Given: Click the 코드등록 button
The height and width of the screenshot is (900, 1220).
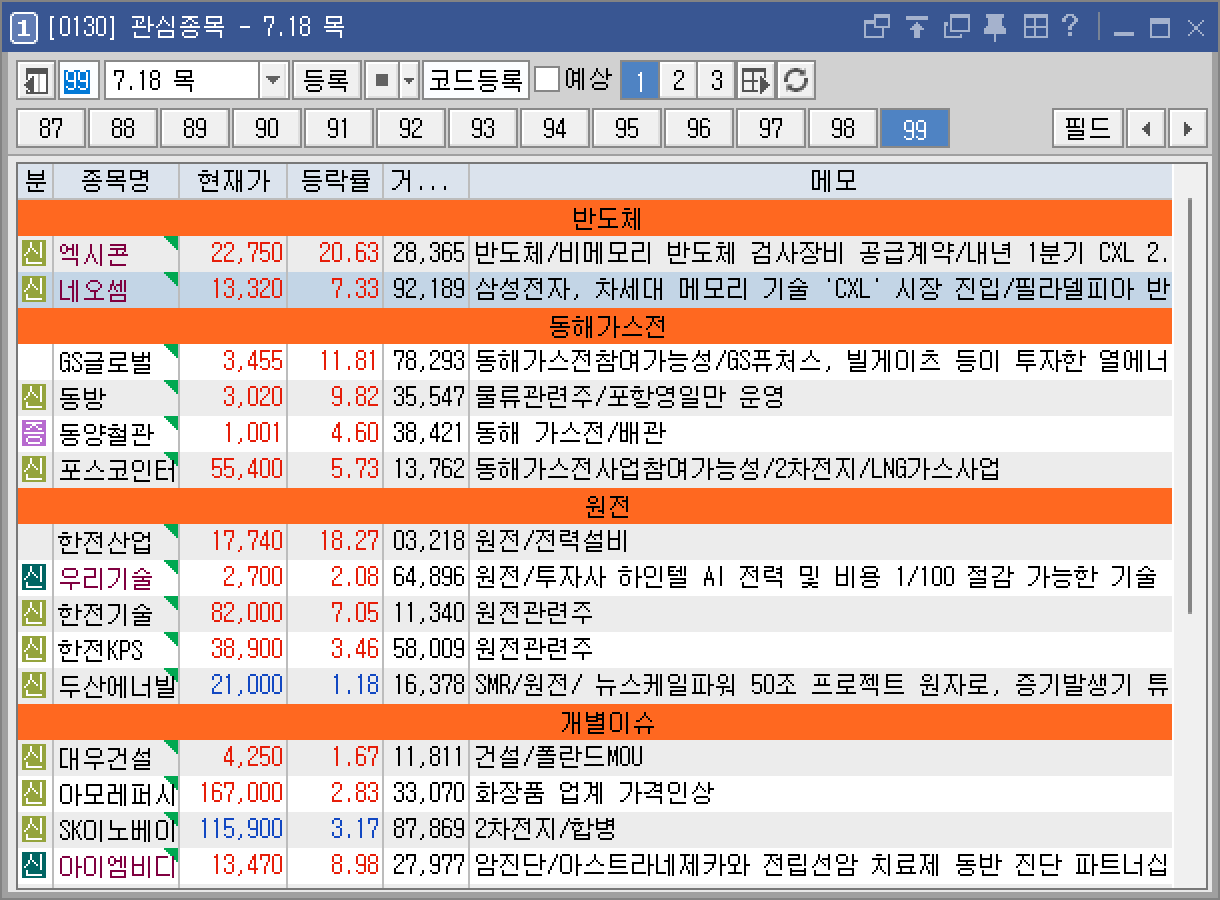Looking at the screenshot, I should click(x=476, y=80).
